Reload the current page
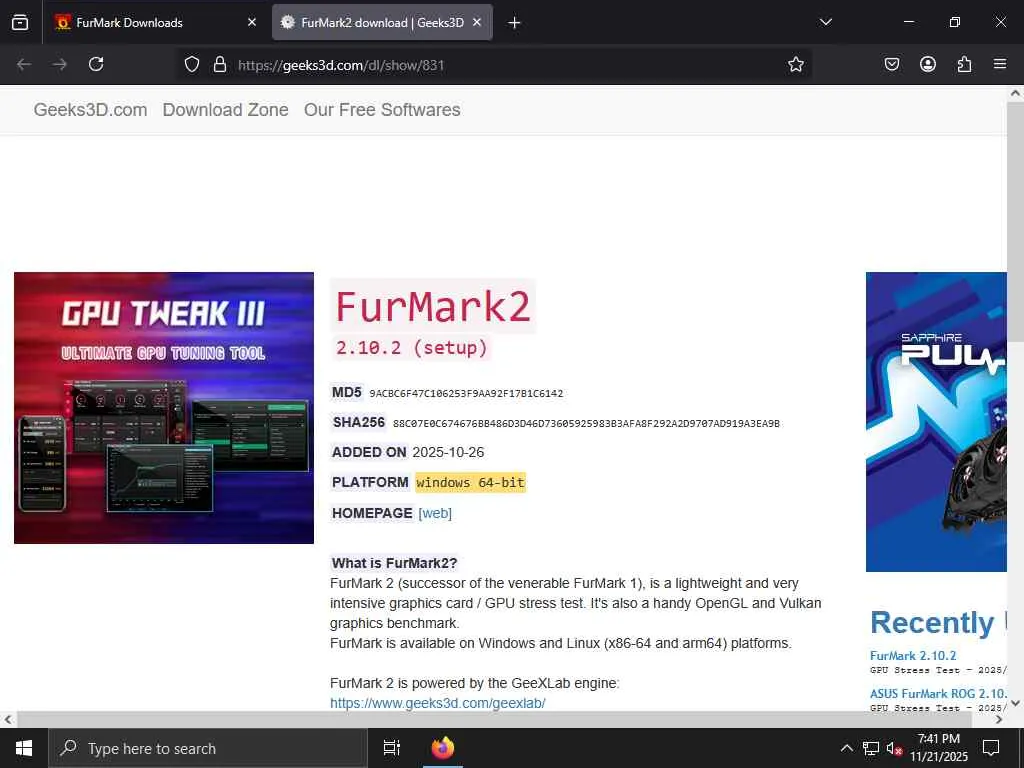The height and width of the screenshot is (768, 1024). 96,65
